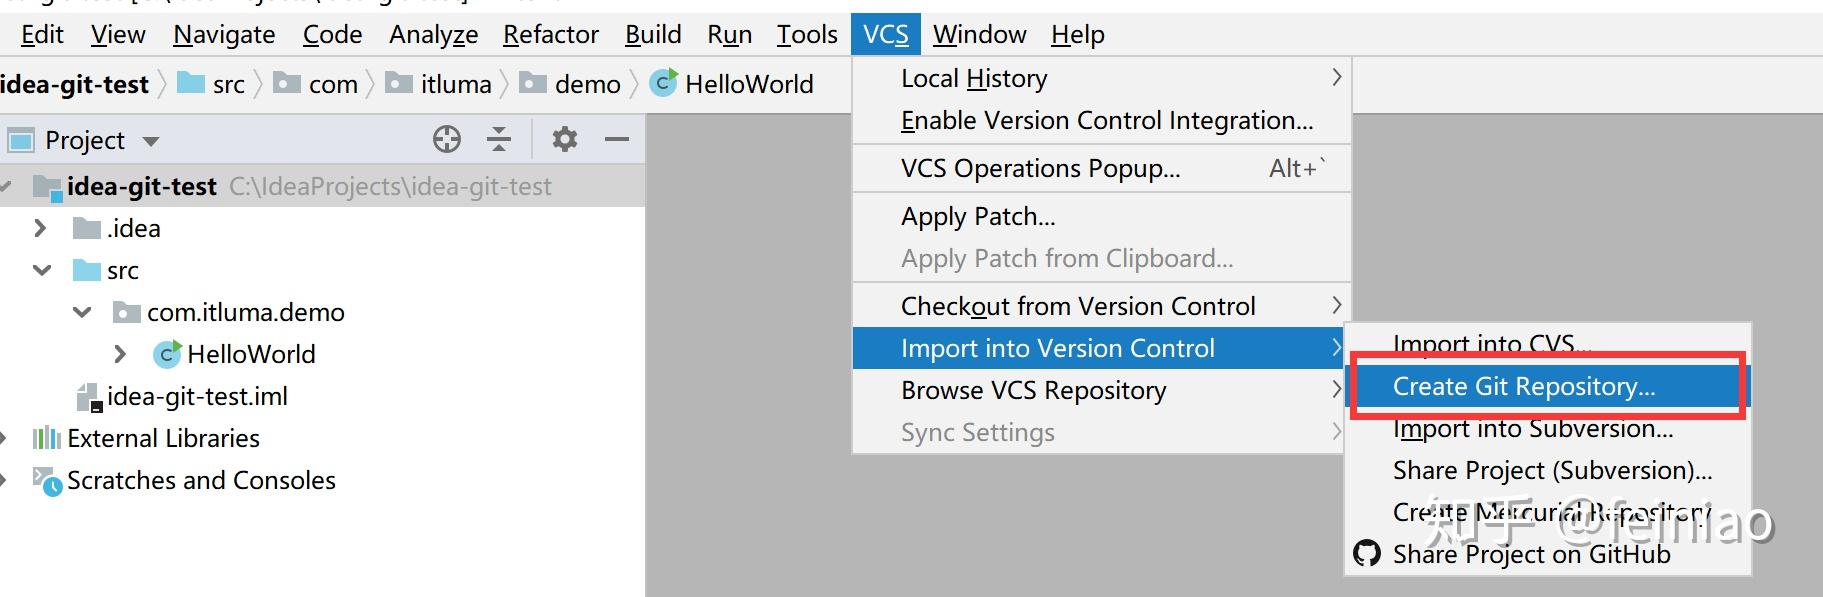
Task: Collapse the src folder
Action: 42,270
